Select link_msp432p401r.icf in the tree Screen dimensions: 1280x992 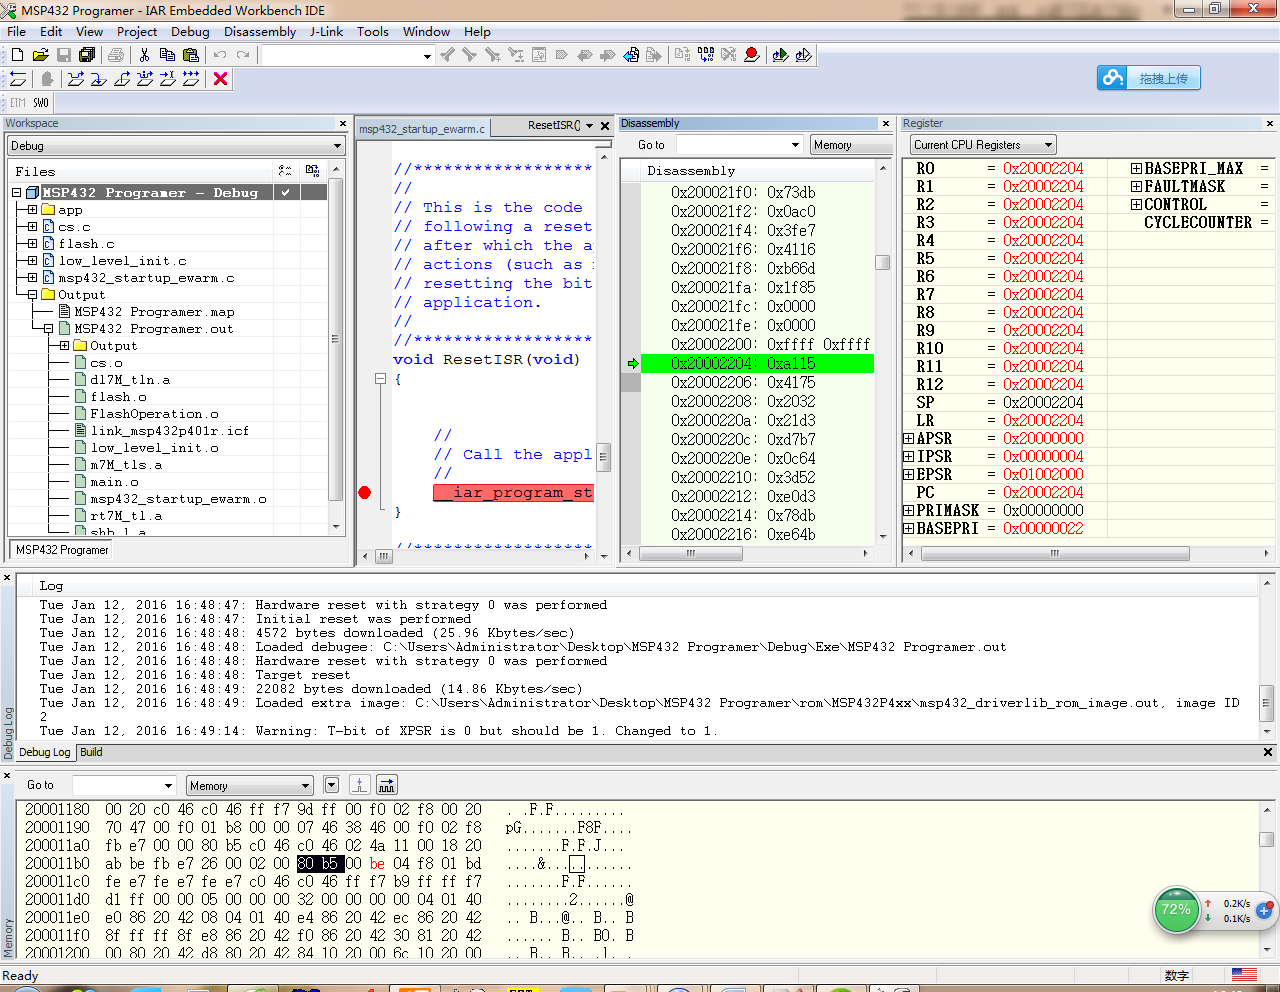[x=169, y=431]
